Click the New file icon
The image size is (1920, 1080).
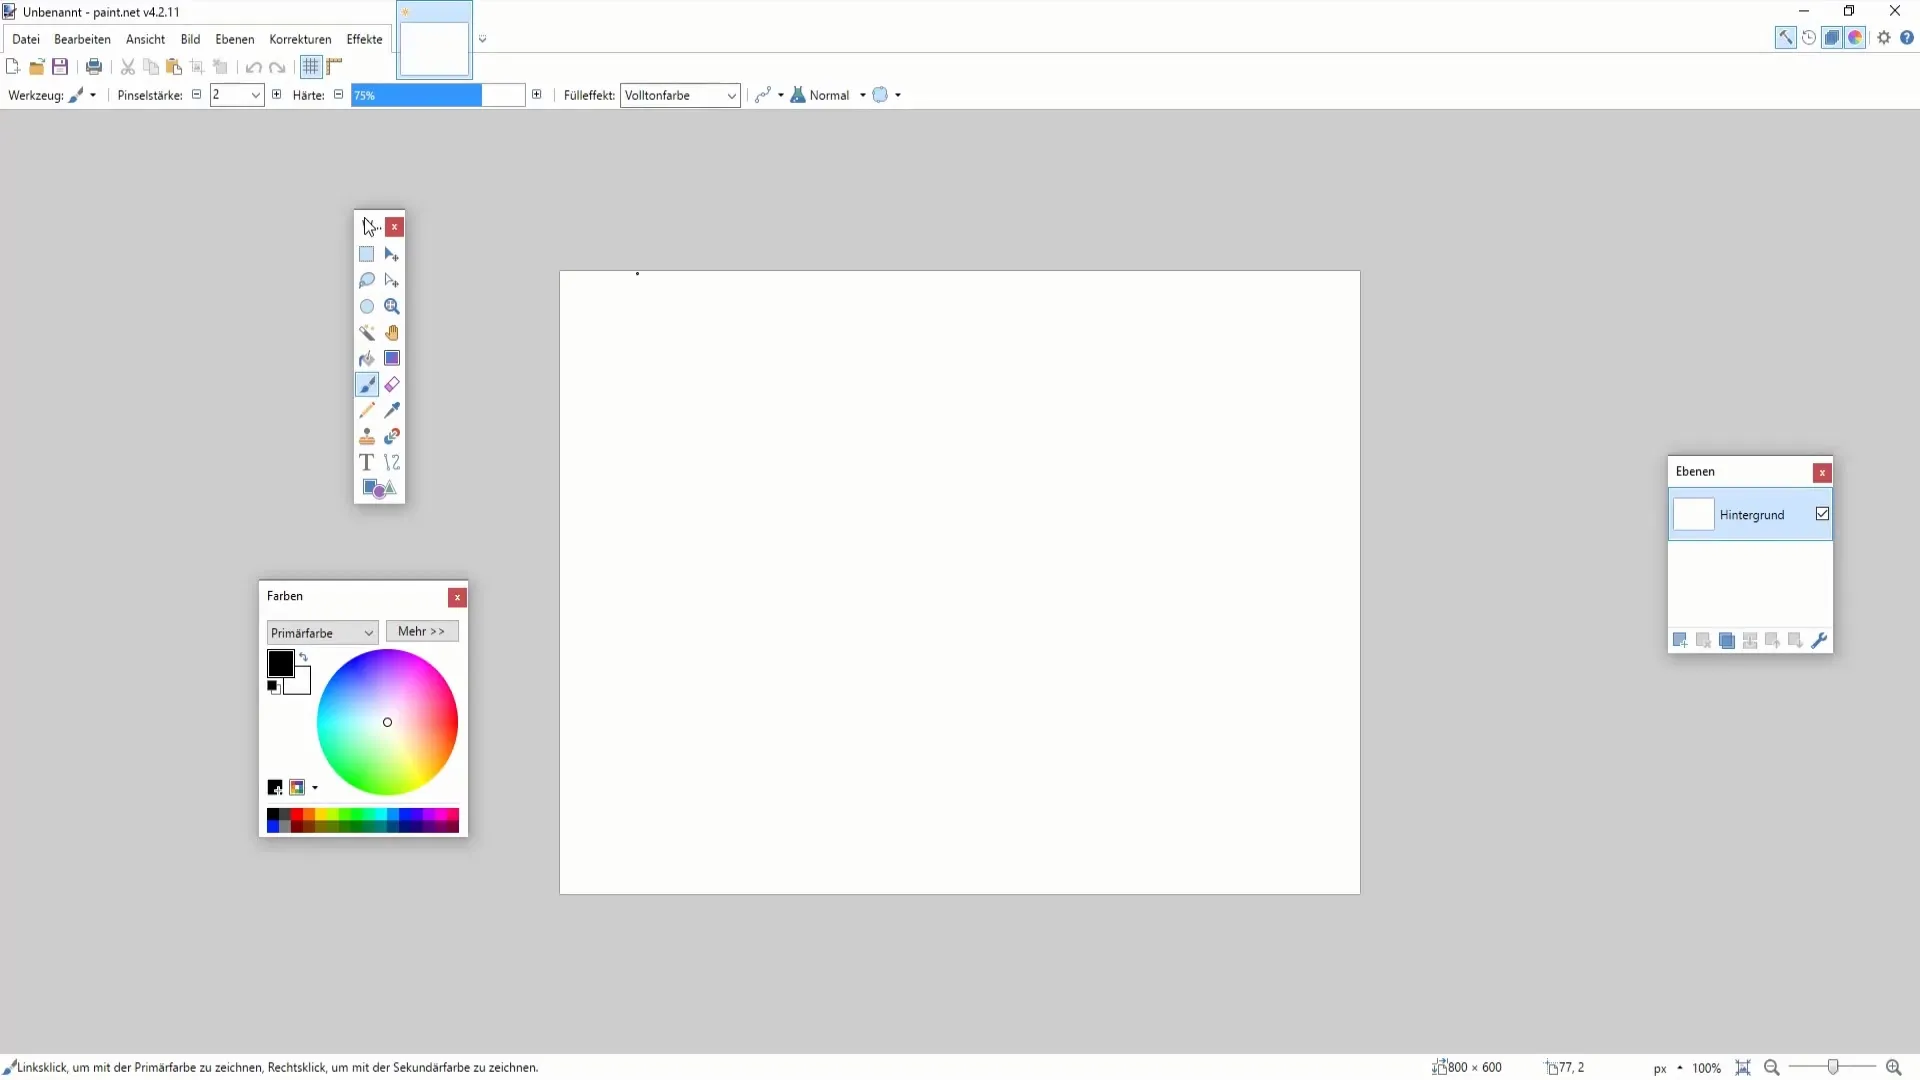(13, 67)
